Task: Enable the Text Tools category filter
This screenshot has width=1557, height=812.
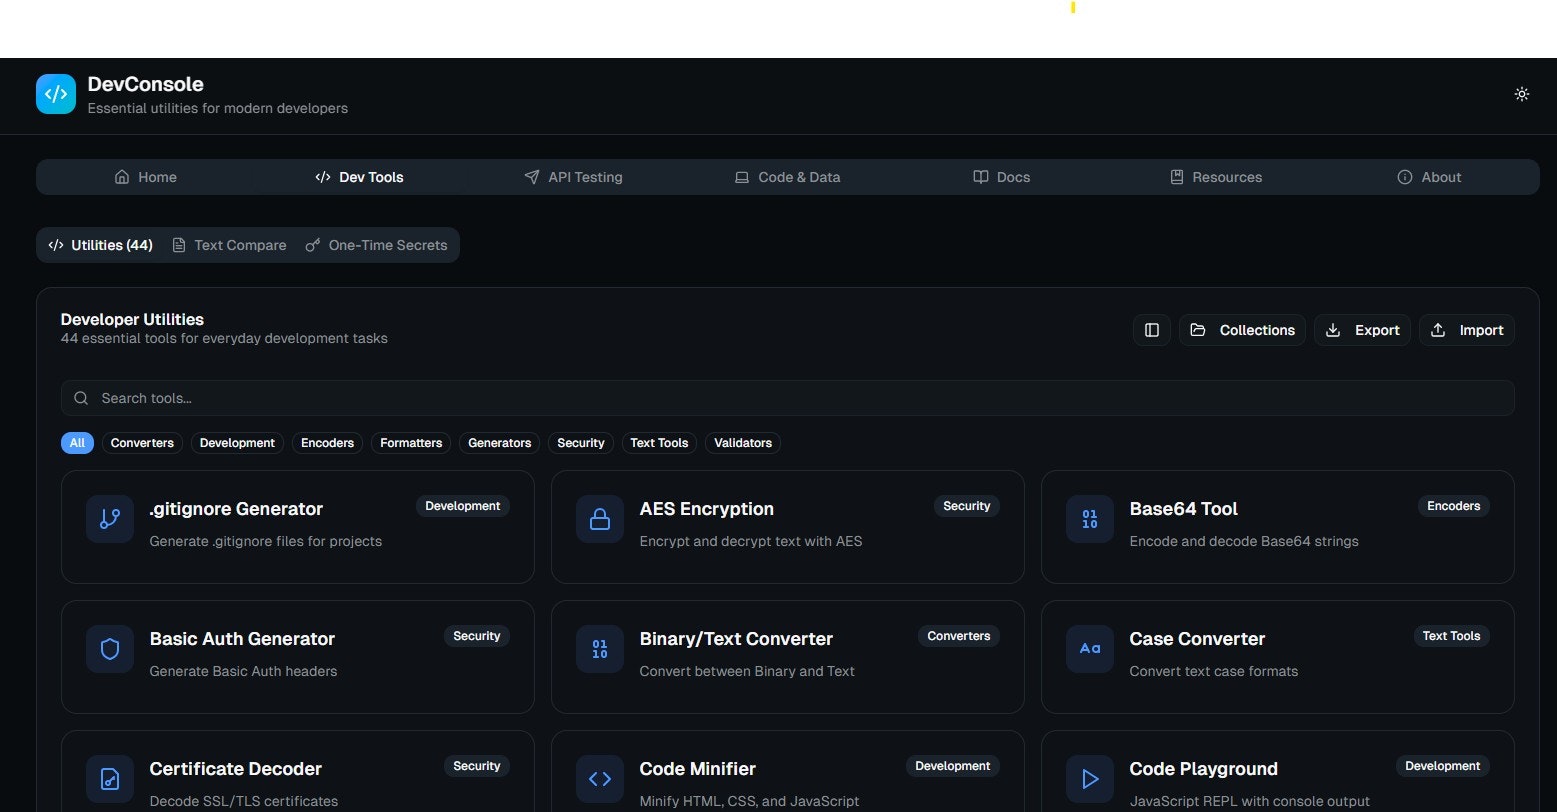Action: pyautogui.click(x=659, y=443)
